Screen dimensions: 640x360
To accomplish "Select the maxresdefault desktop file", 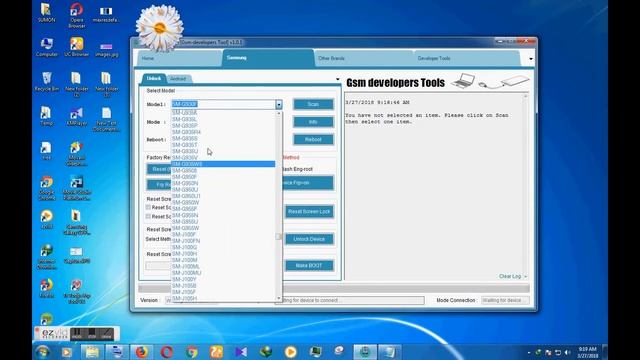I will click(x=106, y=14).
